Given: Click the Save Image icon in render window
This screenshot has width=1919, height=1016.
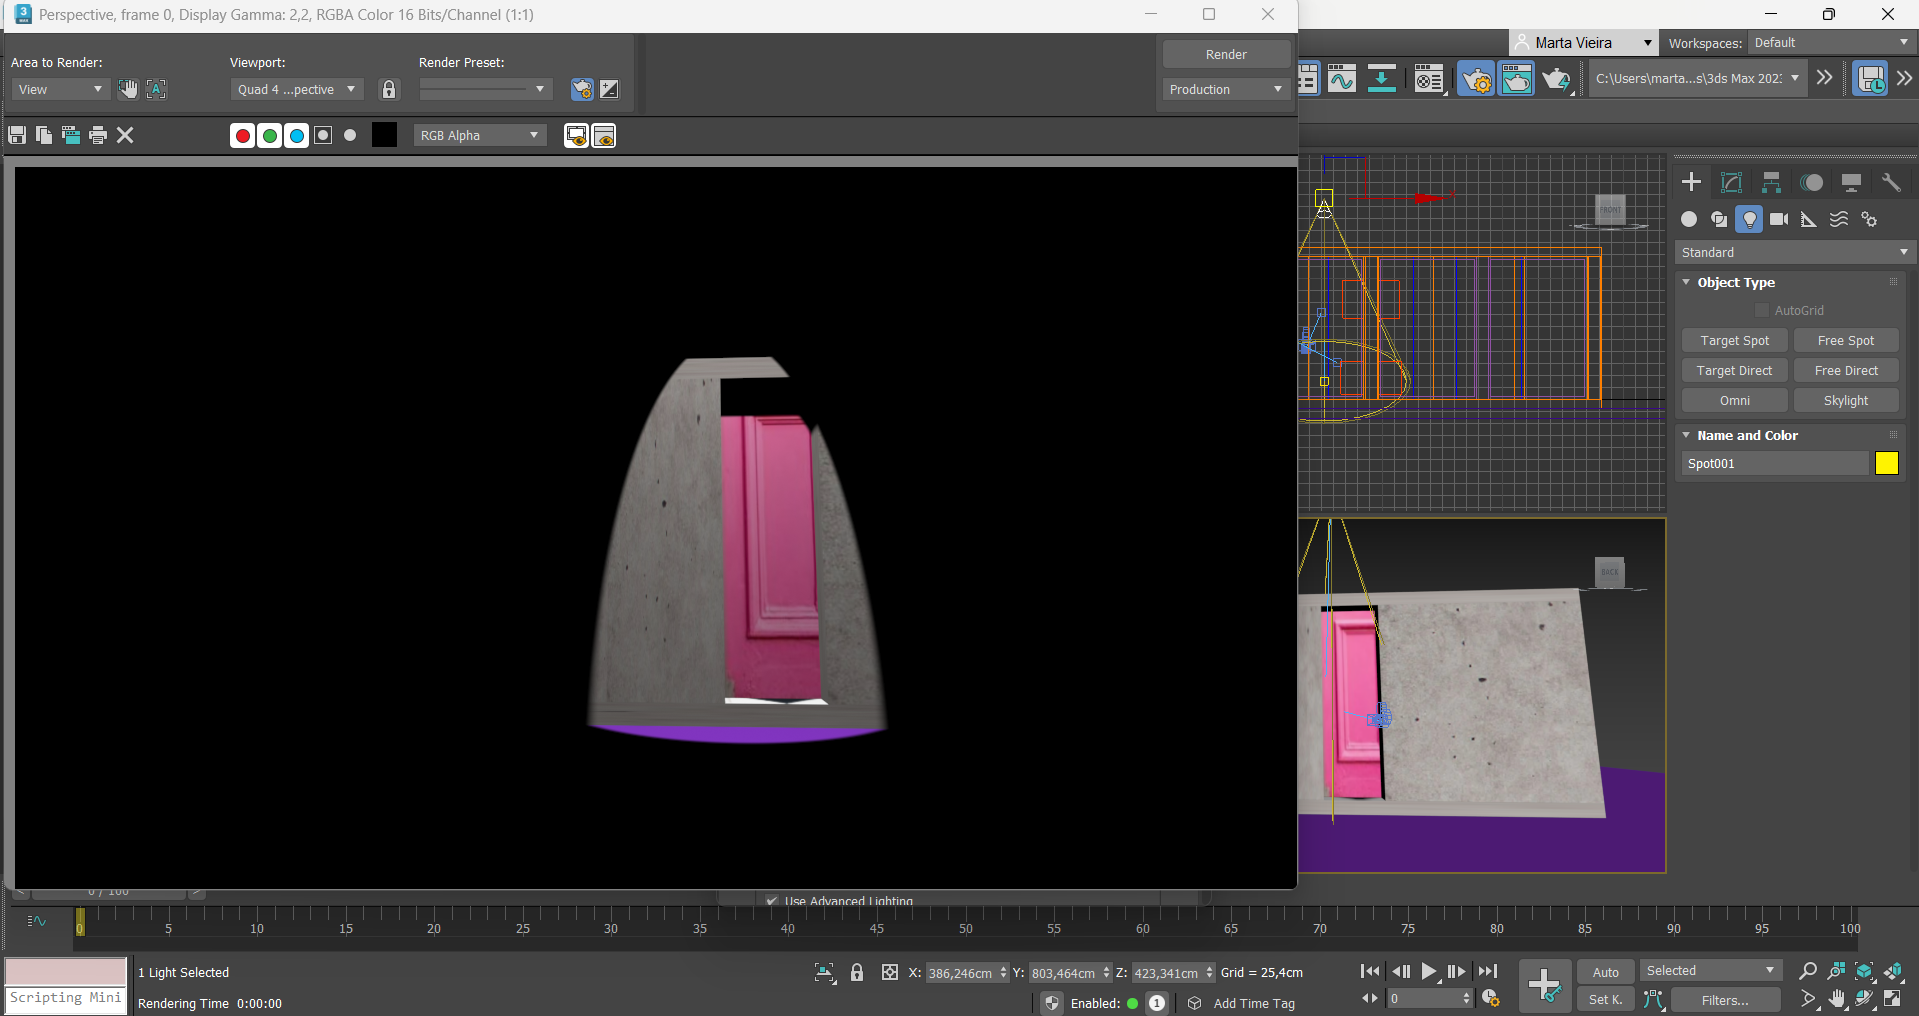Looking at the screenshot, I should point(17,135).
